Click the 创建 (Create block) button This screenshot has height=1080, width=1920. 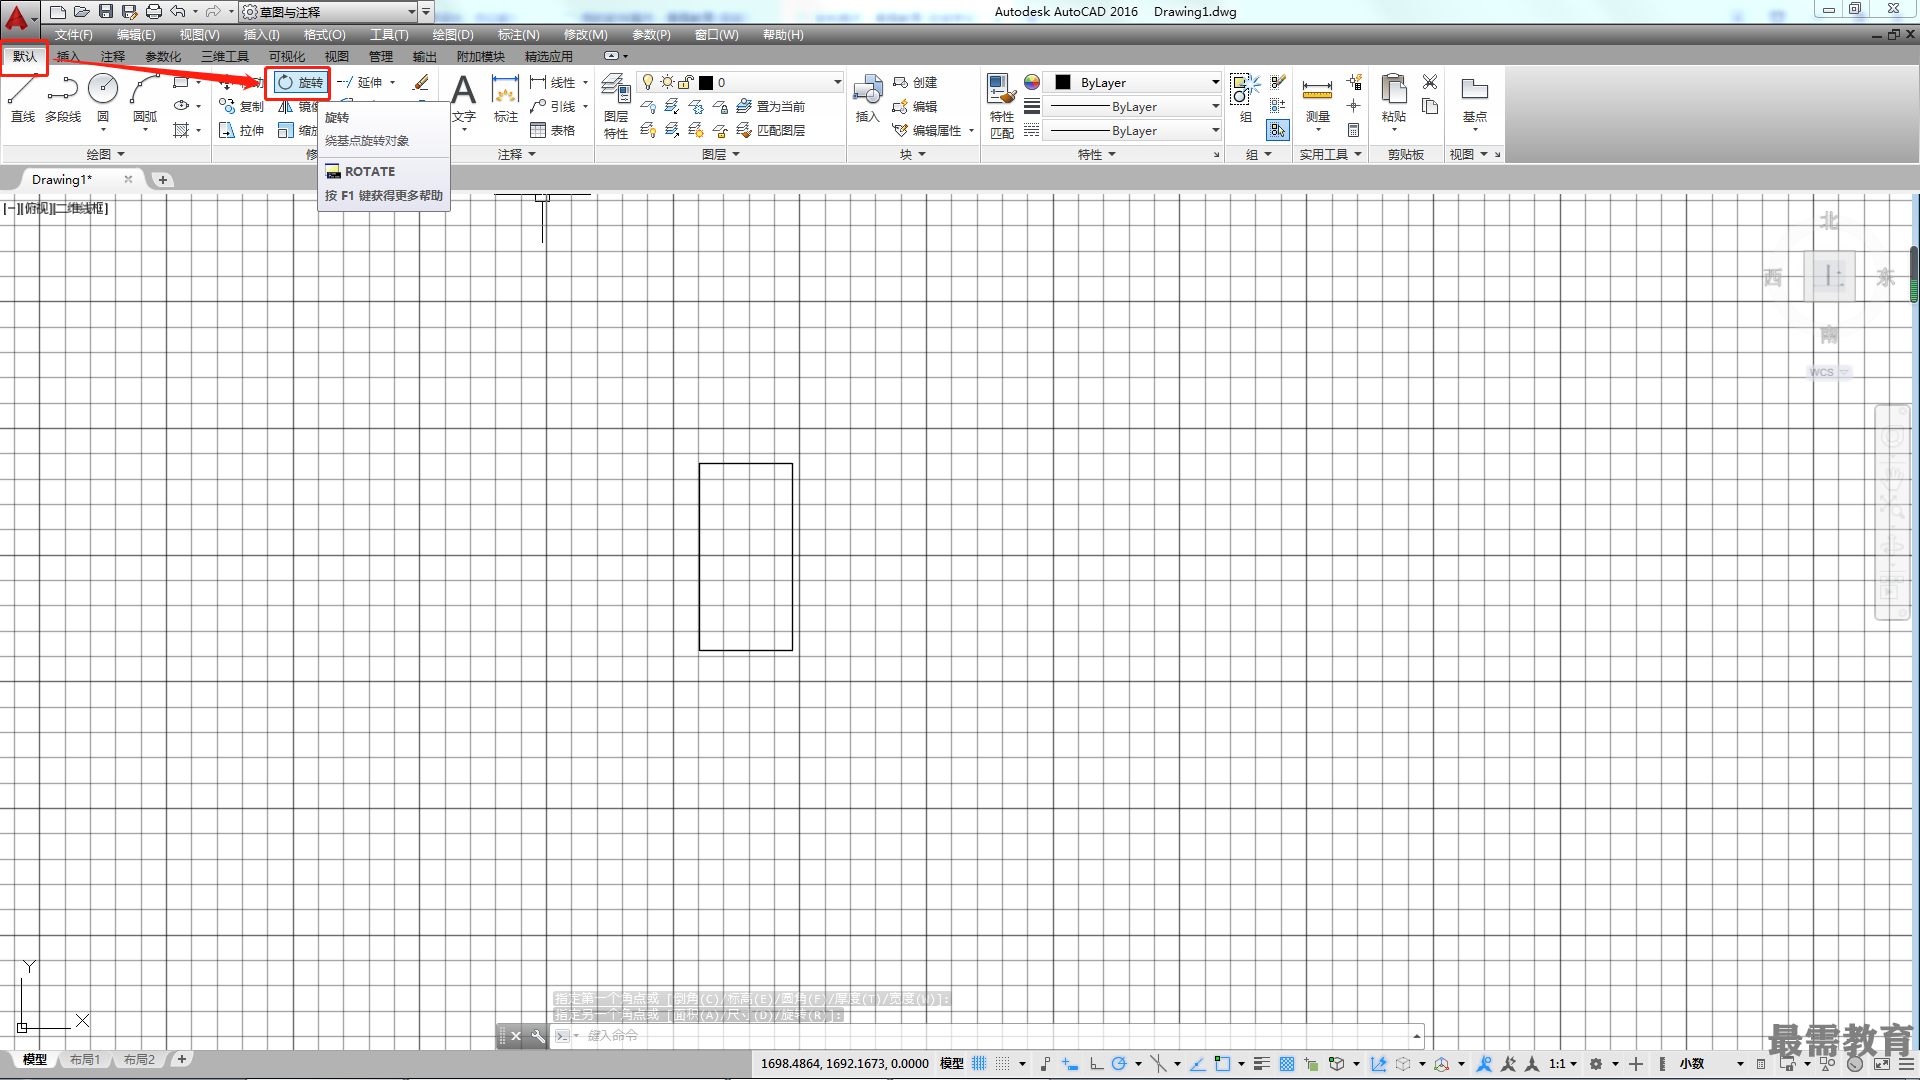pos(915,82)
